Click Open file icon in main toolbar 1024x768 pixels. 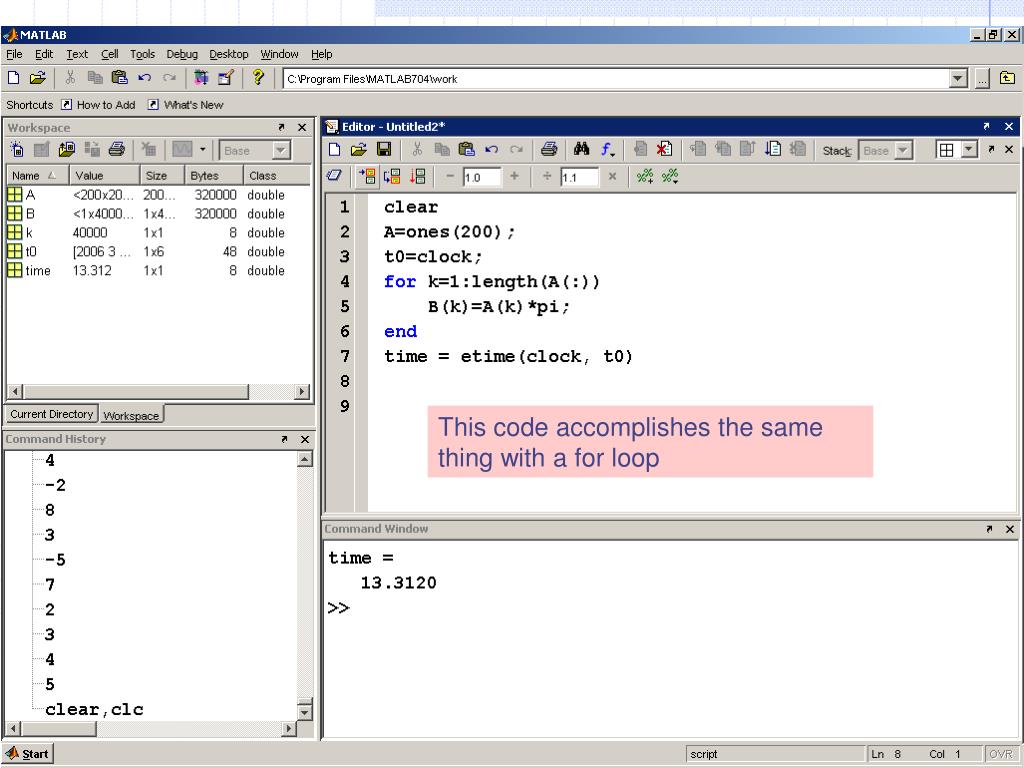[x=38, y=78]
